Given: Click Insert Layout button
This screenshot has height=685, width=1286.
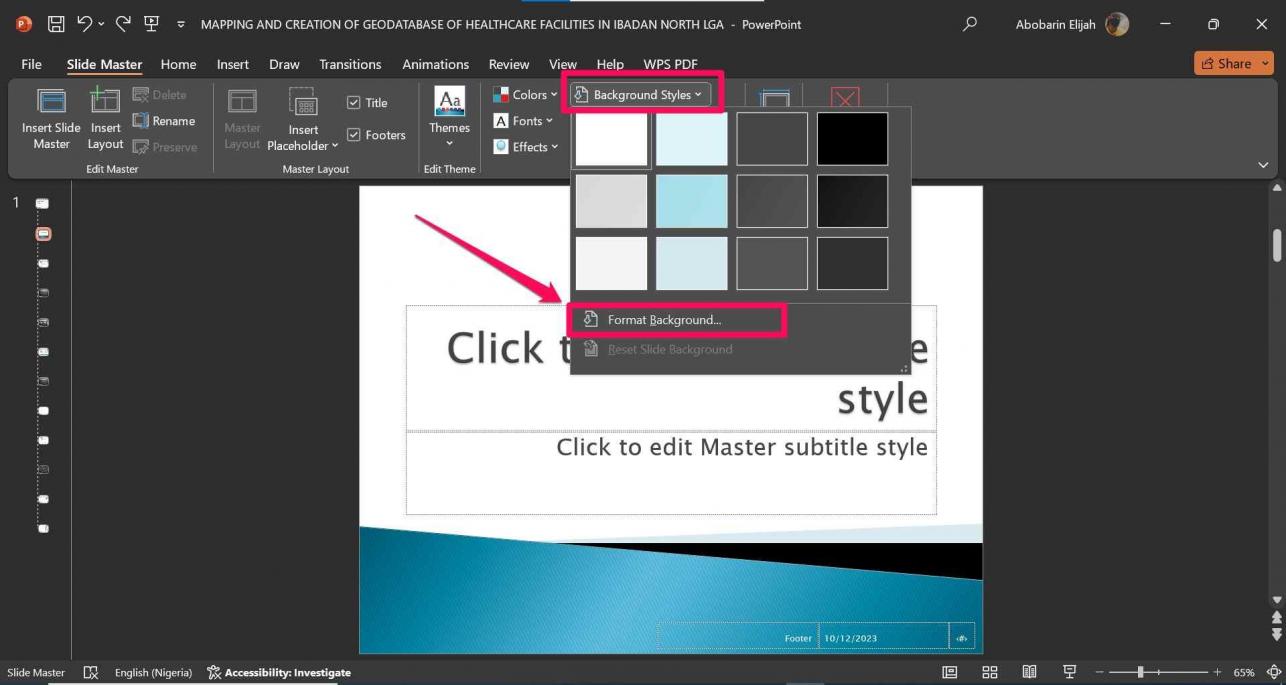Looking at the screenshot, I should coord(105,118).
